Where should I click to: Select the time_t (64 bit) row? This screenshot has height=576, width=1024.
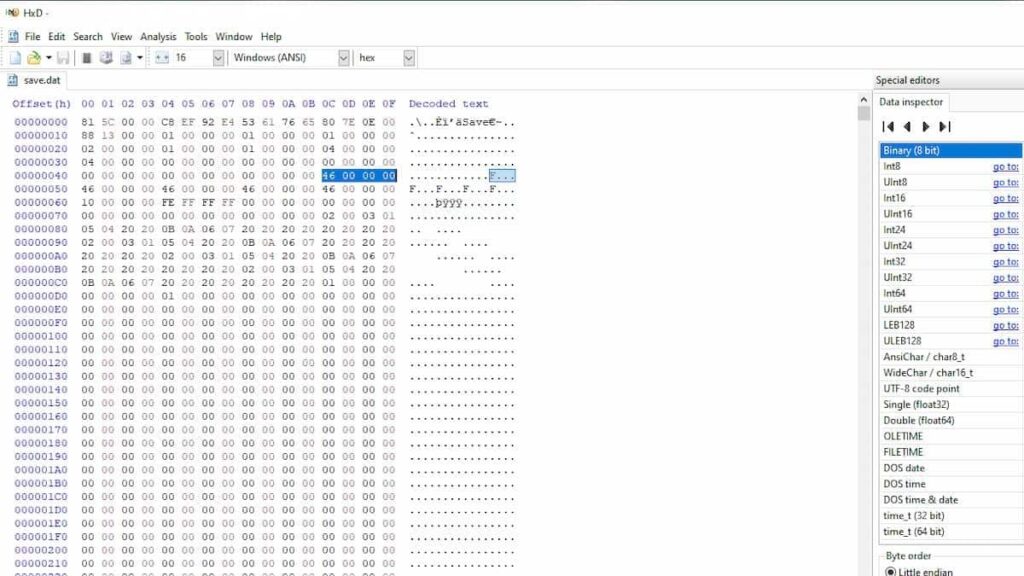pyautogui.click(x=951, y=532)
